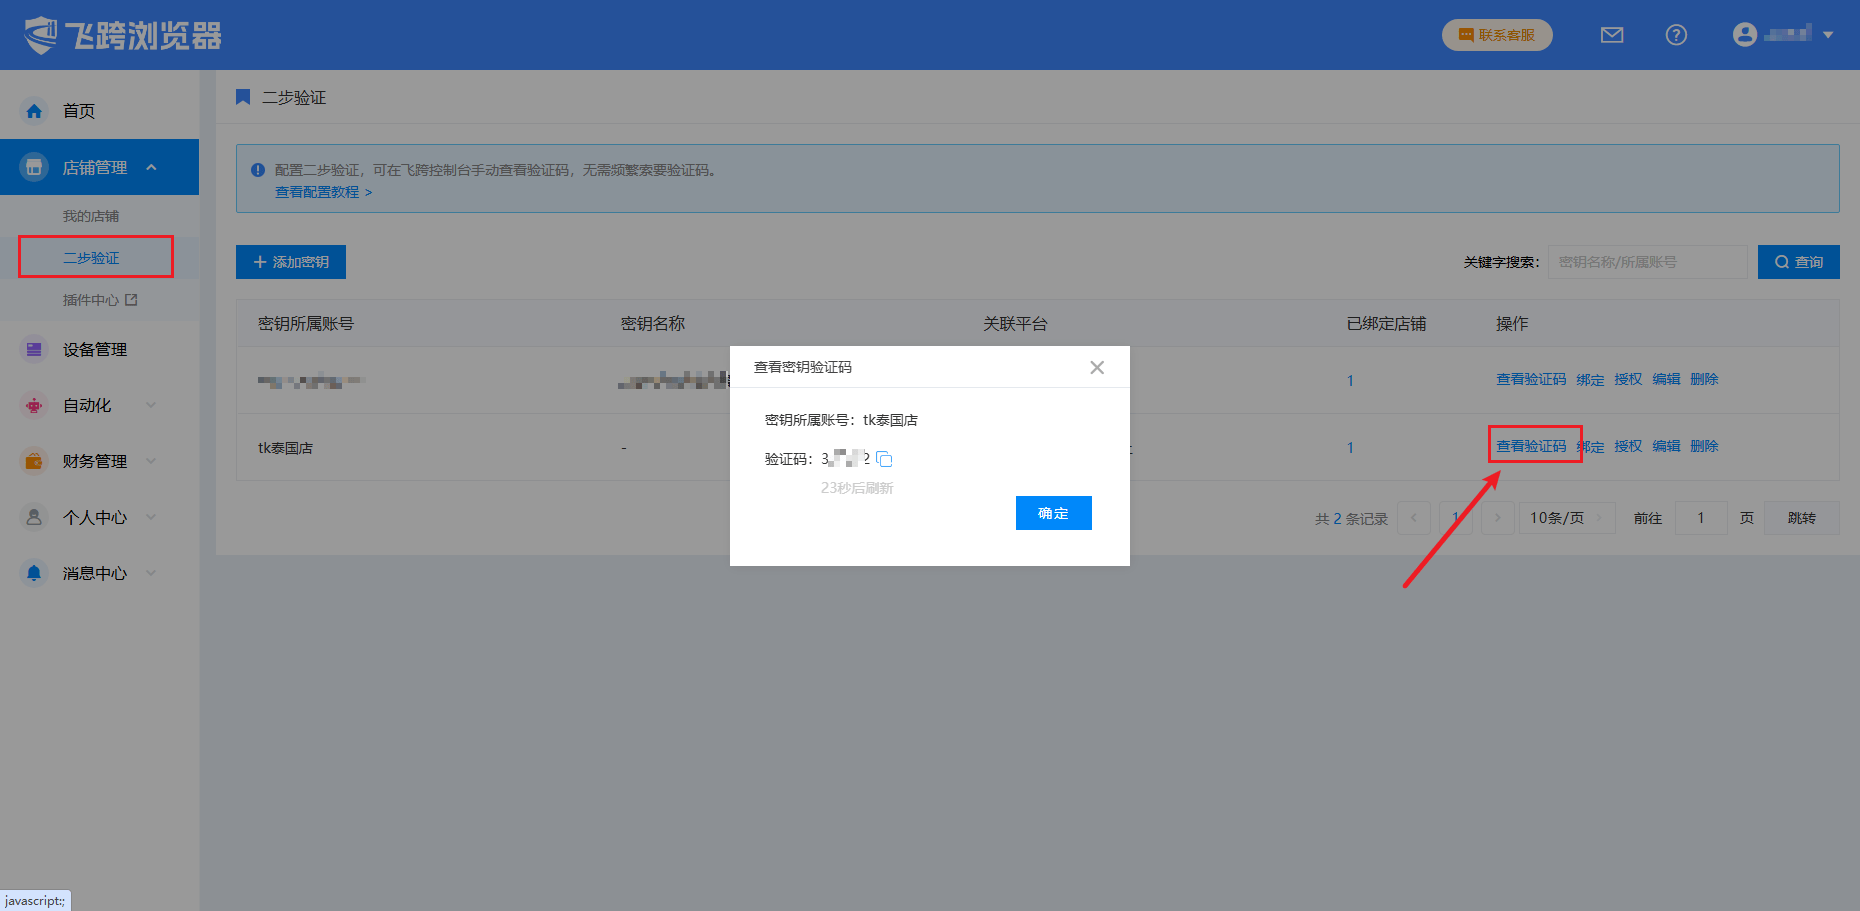Select 我的店铺 in the sidebar submenu
The image size is (1860, 911).
pyautogui.click(x=91, y=216)
